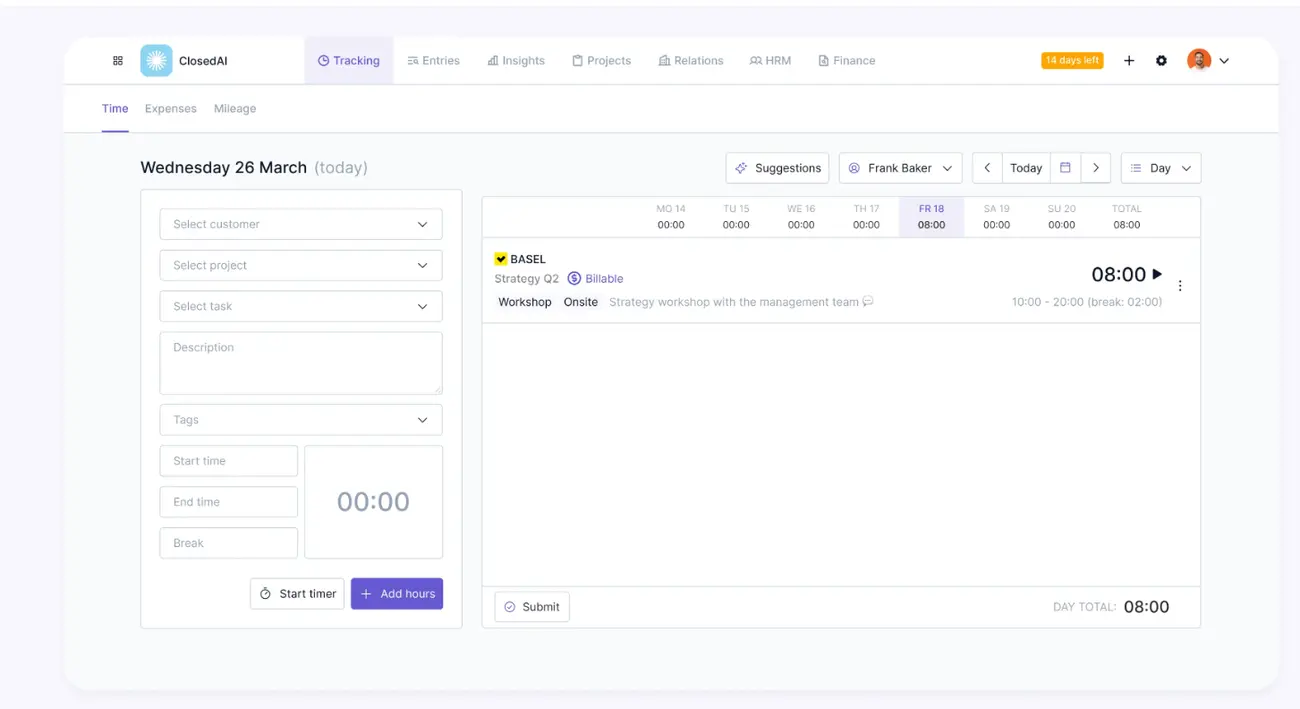Go to next day with right arrow
1300x709 pixels.
(x=1096, y=168)
